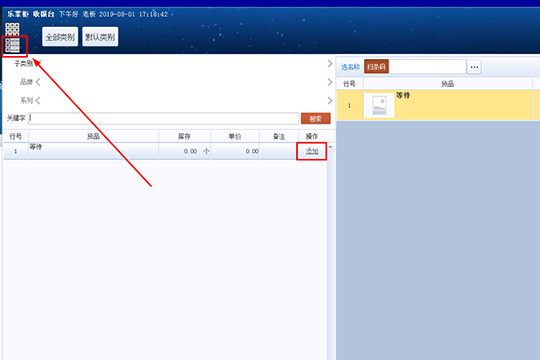Click the 库存 column header
Viewport: 540px width, 360px height.
pos(184,136)
